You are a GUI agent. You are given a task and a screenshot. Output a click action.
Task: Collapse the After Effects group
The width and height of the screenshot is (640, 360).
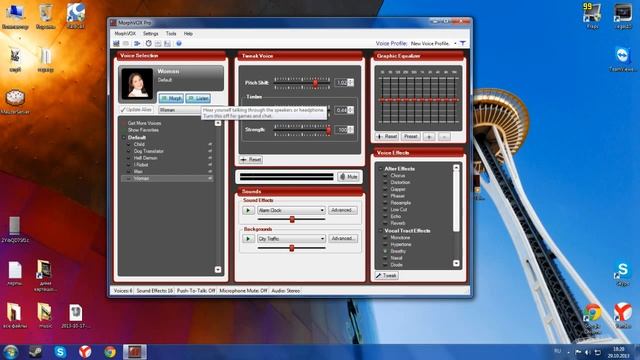pyautogui.click(x=380, y=169)
